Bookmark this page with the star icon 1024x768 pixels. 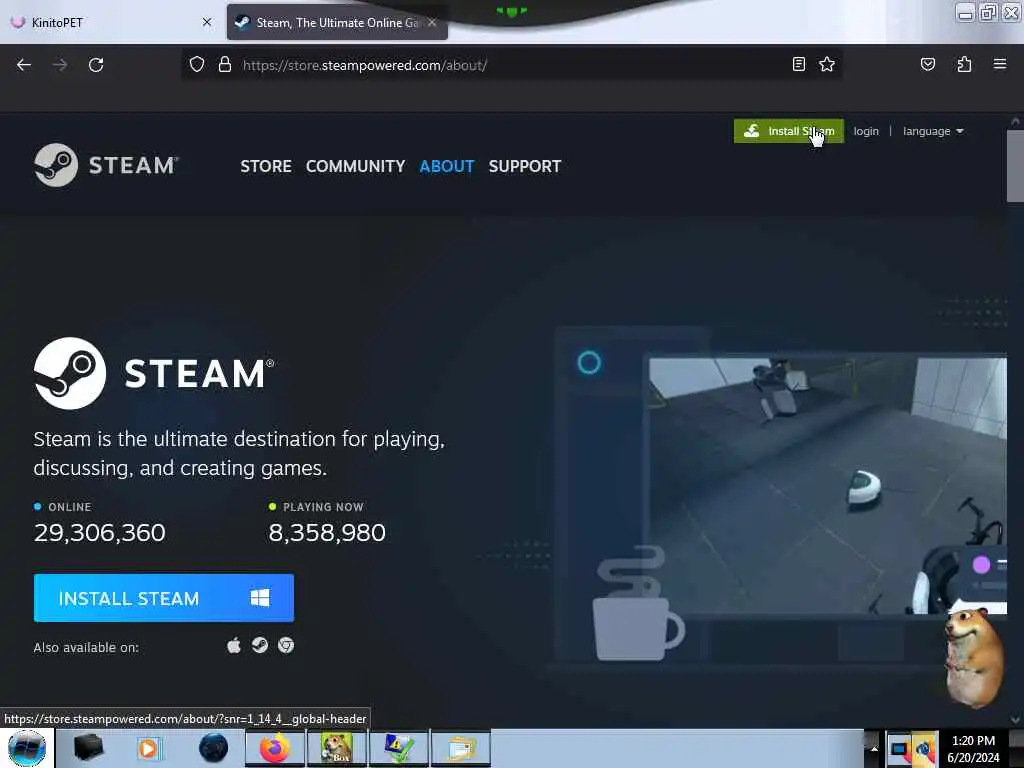click(827, 64)
